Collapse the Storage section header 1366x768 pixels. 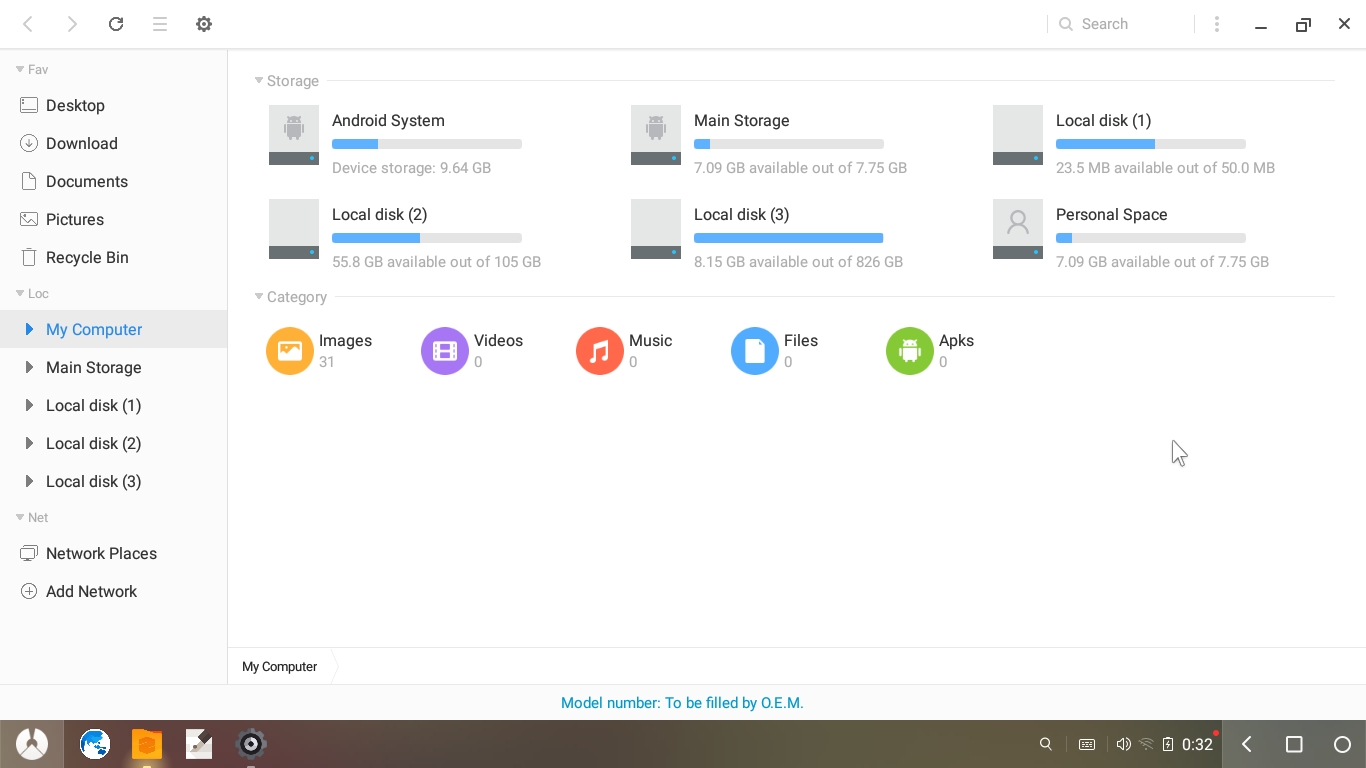pyautogui.click(x=259, y=81)
